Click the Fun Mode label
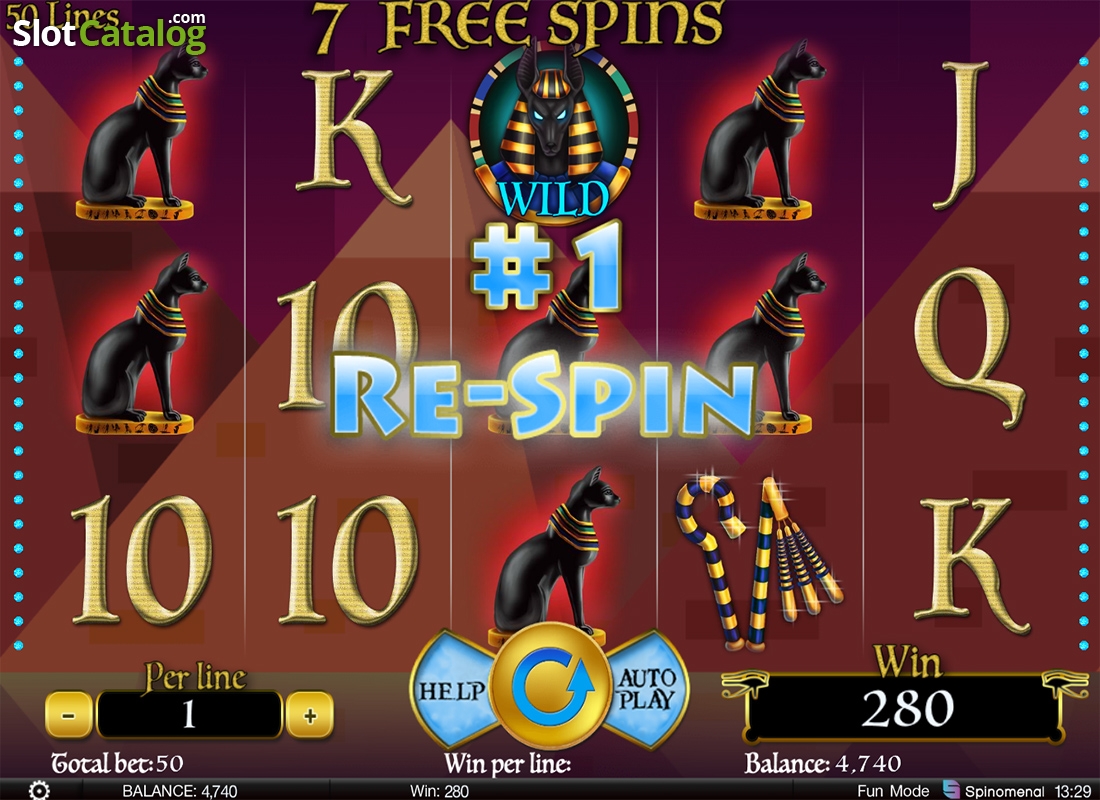 [893, 790]
